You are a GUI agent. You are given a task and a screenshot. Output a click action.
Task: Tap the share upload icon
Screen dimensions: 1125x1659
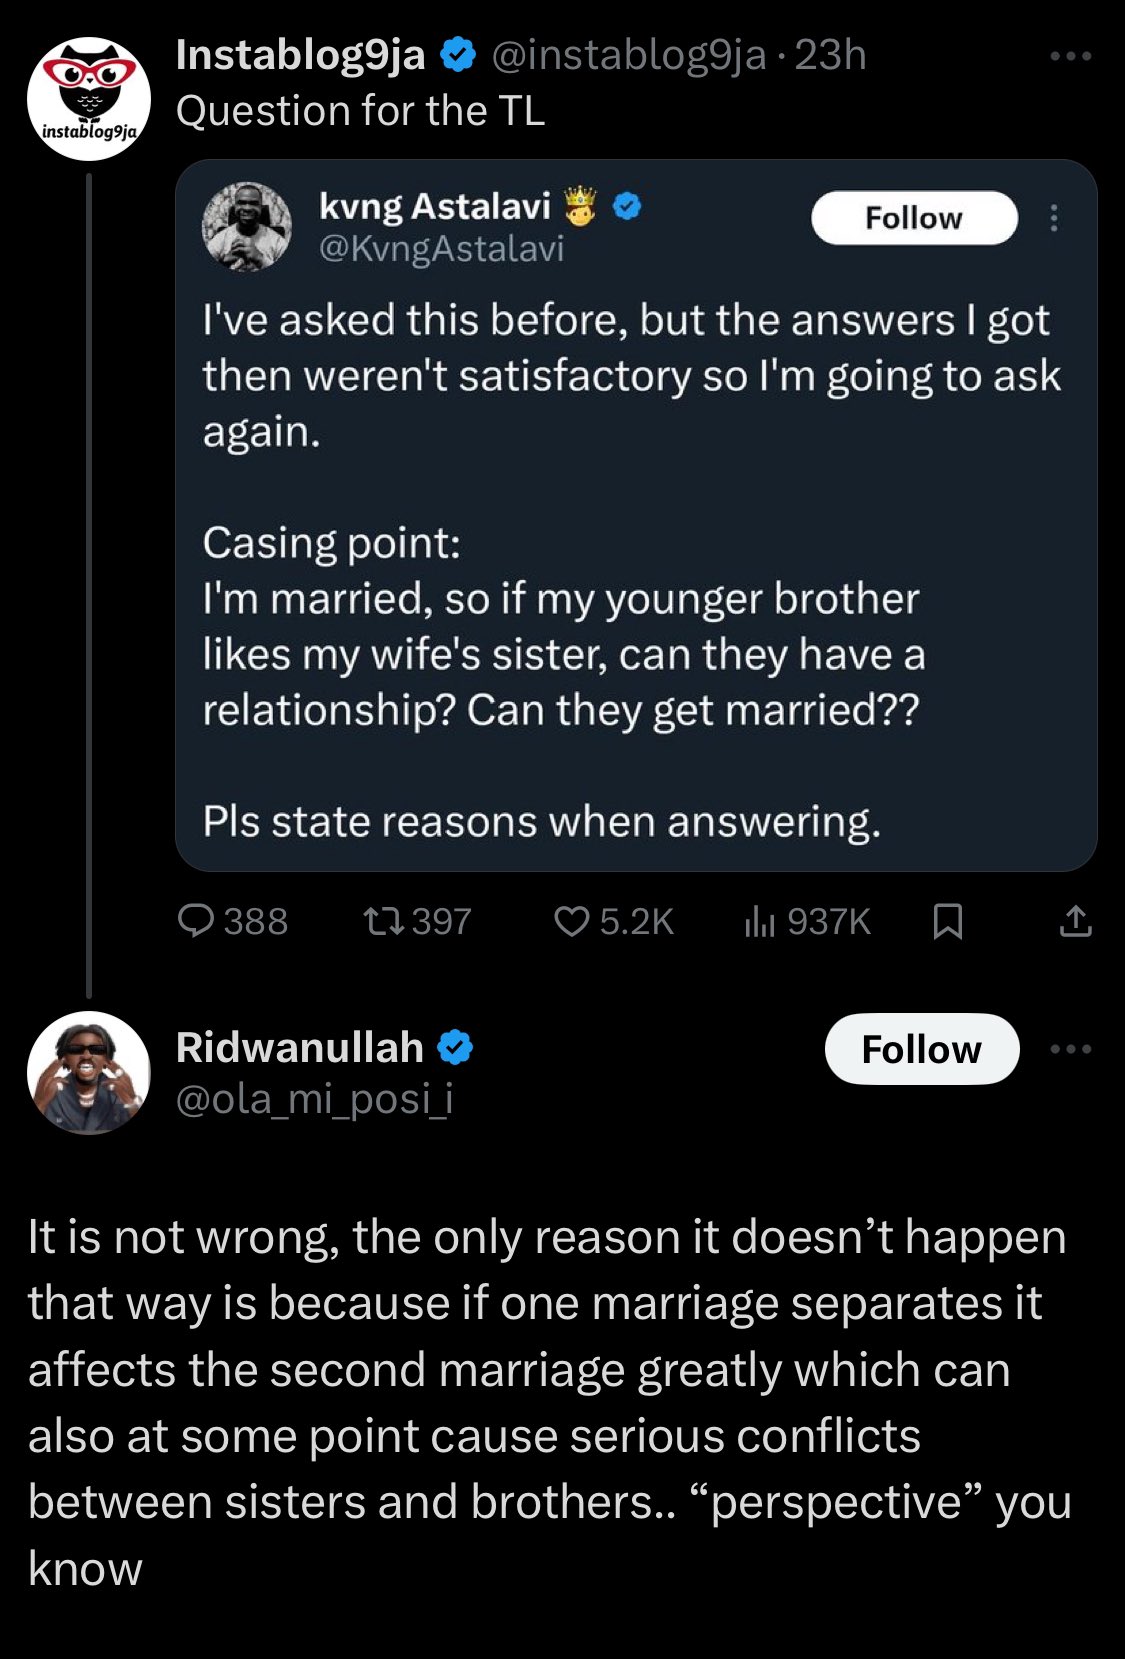click(1075, 921)
